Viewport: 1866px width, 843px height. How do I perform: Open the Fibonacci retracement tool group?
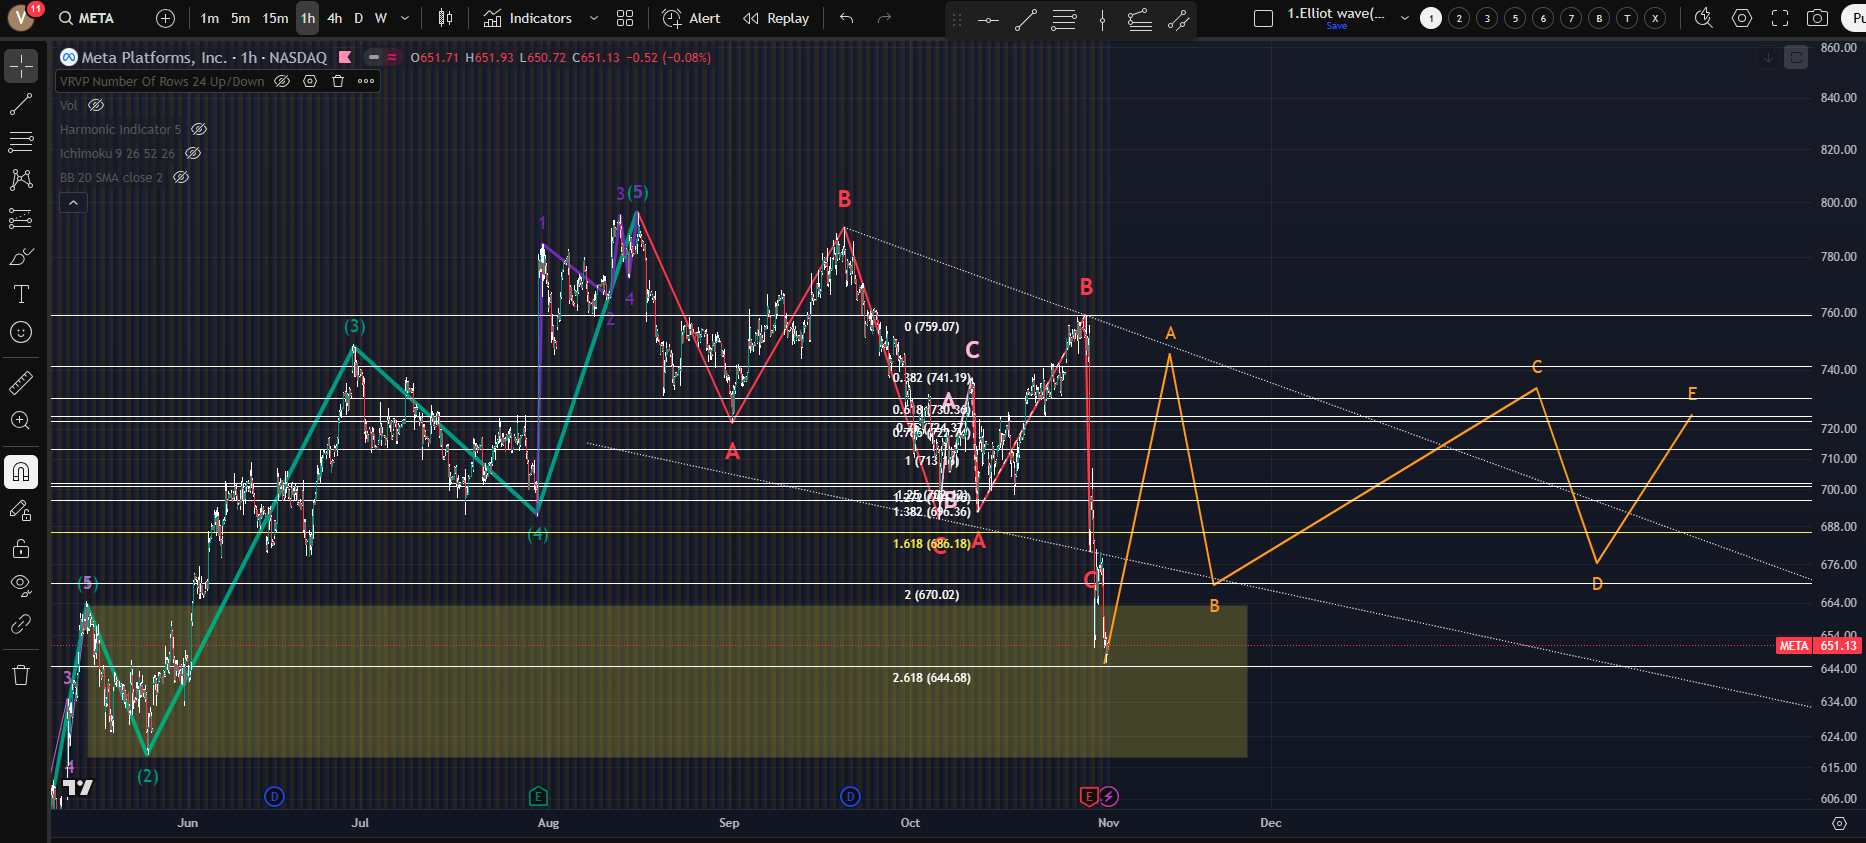coord(21,143)
